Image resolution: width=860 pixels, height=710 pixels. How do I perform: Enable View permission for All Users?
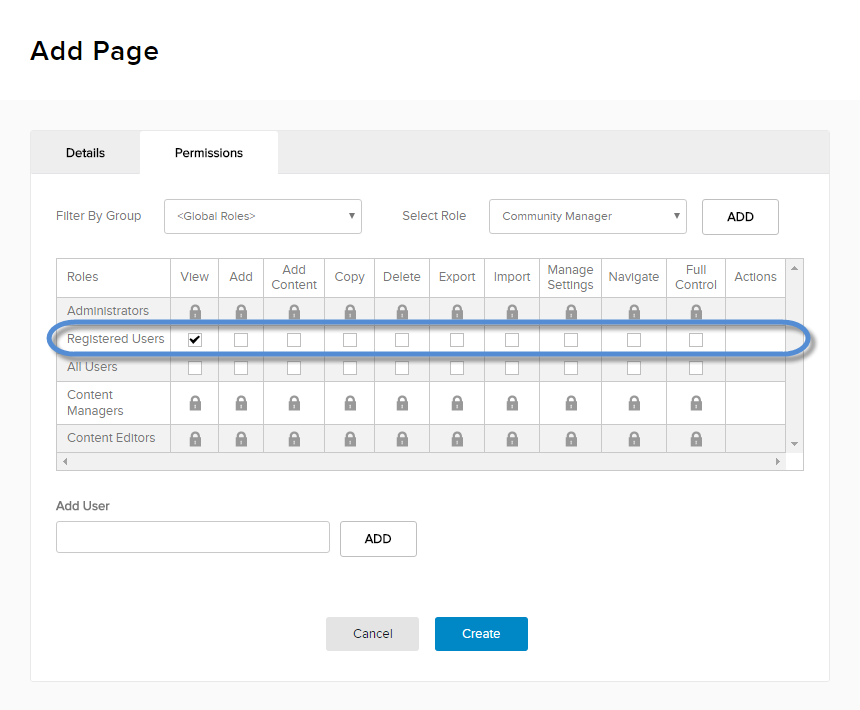(x=195, y=368)
